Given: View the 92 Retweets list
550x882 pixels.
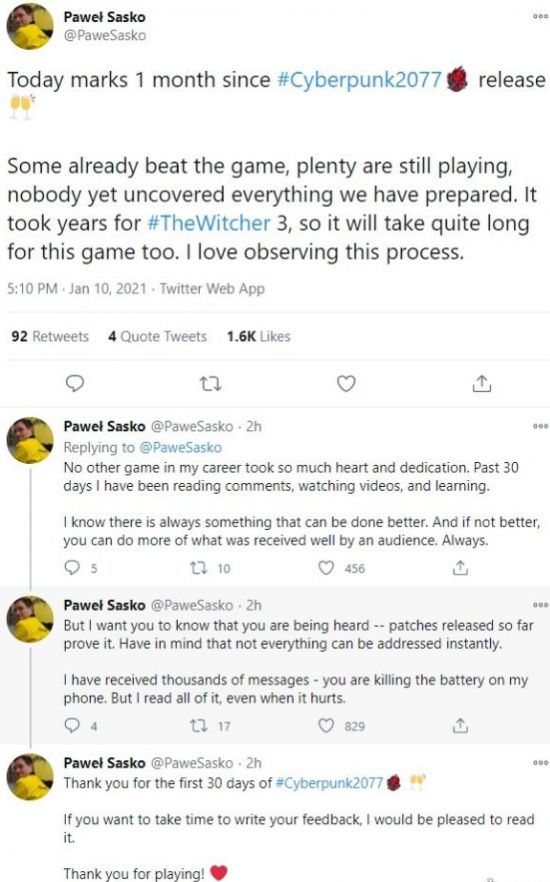Looking at the screenshot, I should click(50, 336).
